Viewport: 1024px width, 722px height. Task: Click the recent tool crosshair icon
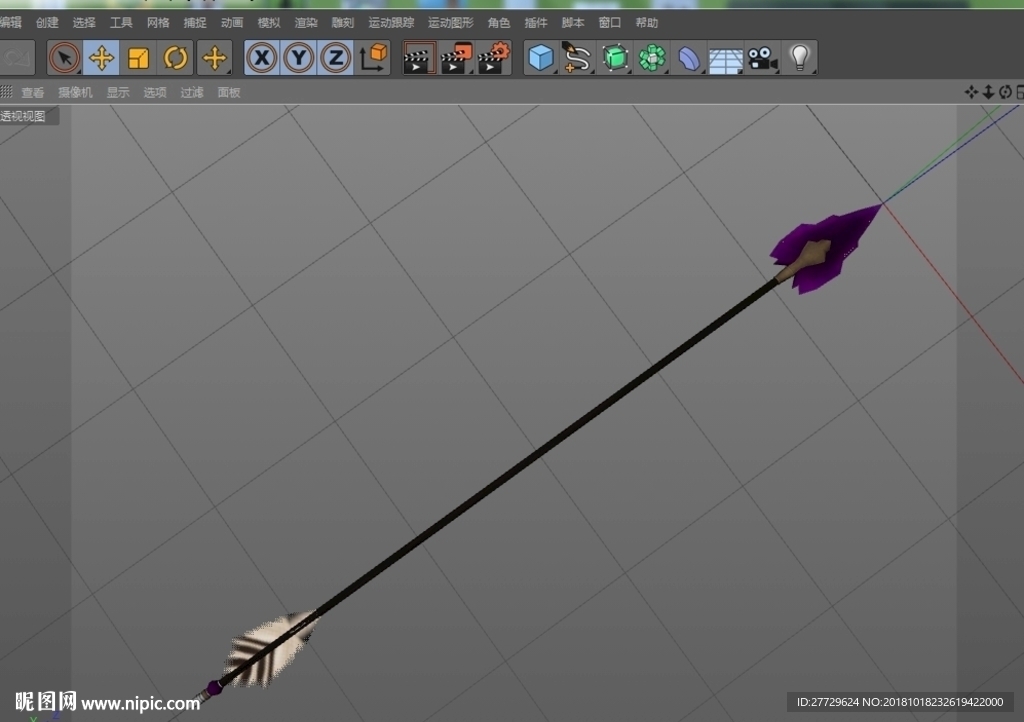pyautogui.click(x=214, y=58)
